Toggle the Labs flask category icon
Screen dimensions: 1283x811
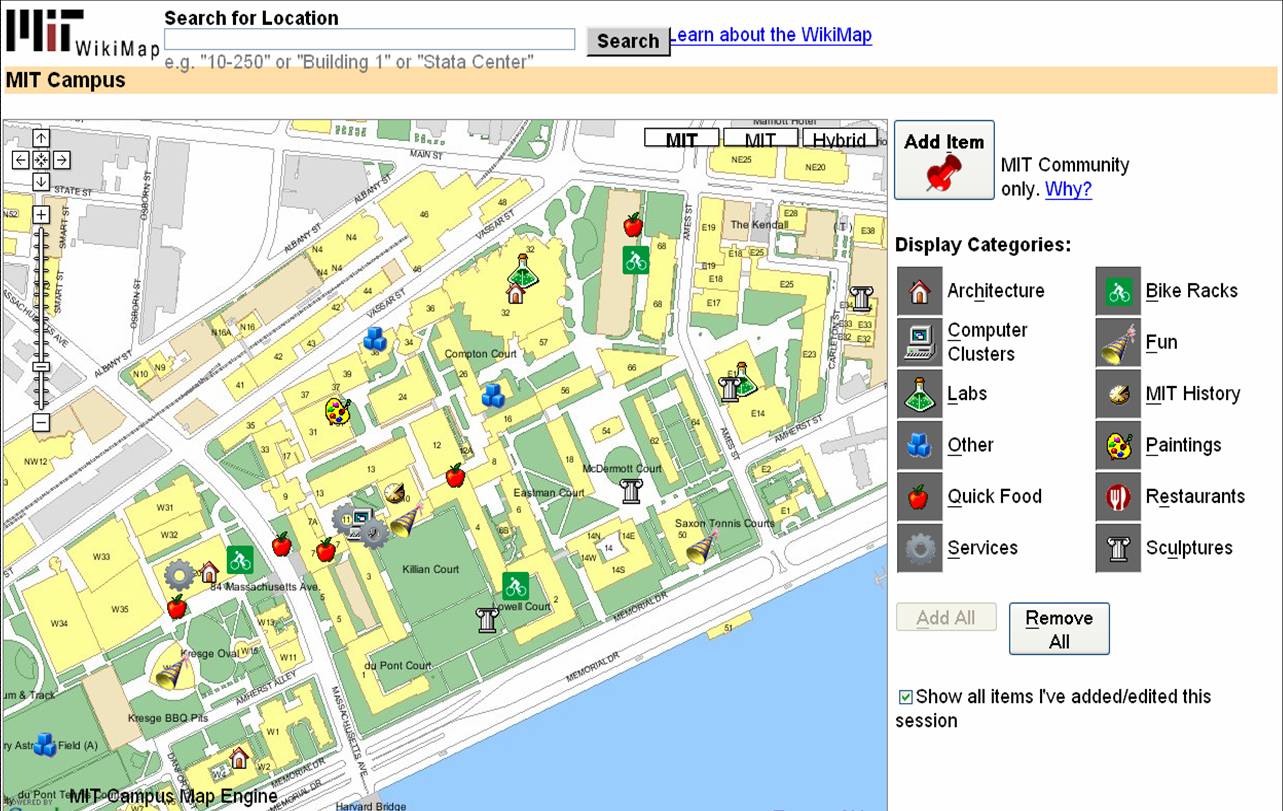coord(919,394)
